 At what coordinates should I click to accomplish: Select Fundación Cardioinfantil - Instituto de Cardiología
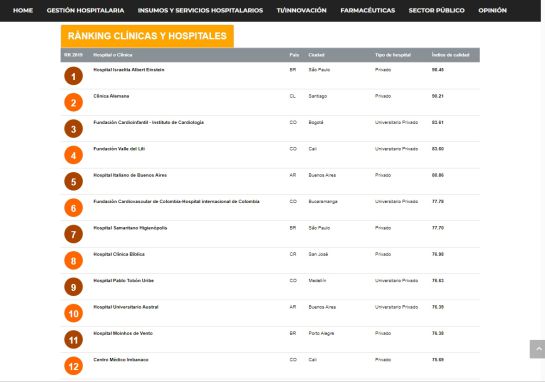pos(148,122)
